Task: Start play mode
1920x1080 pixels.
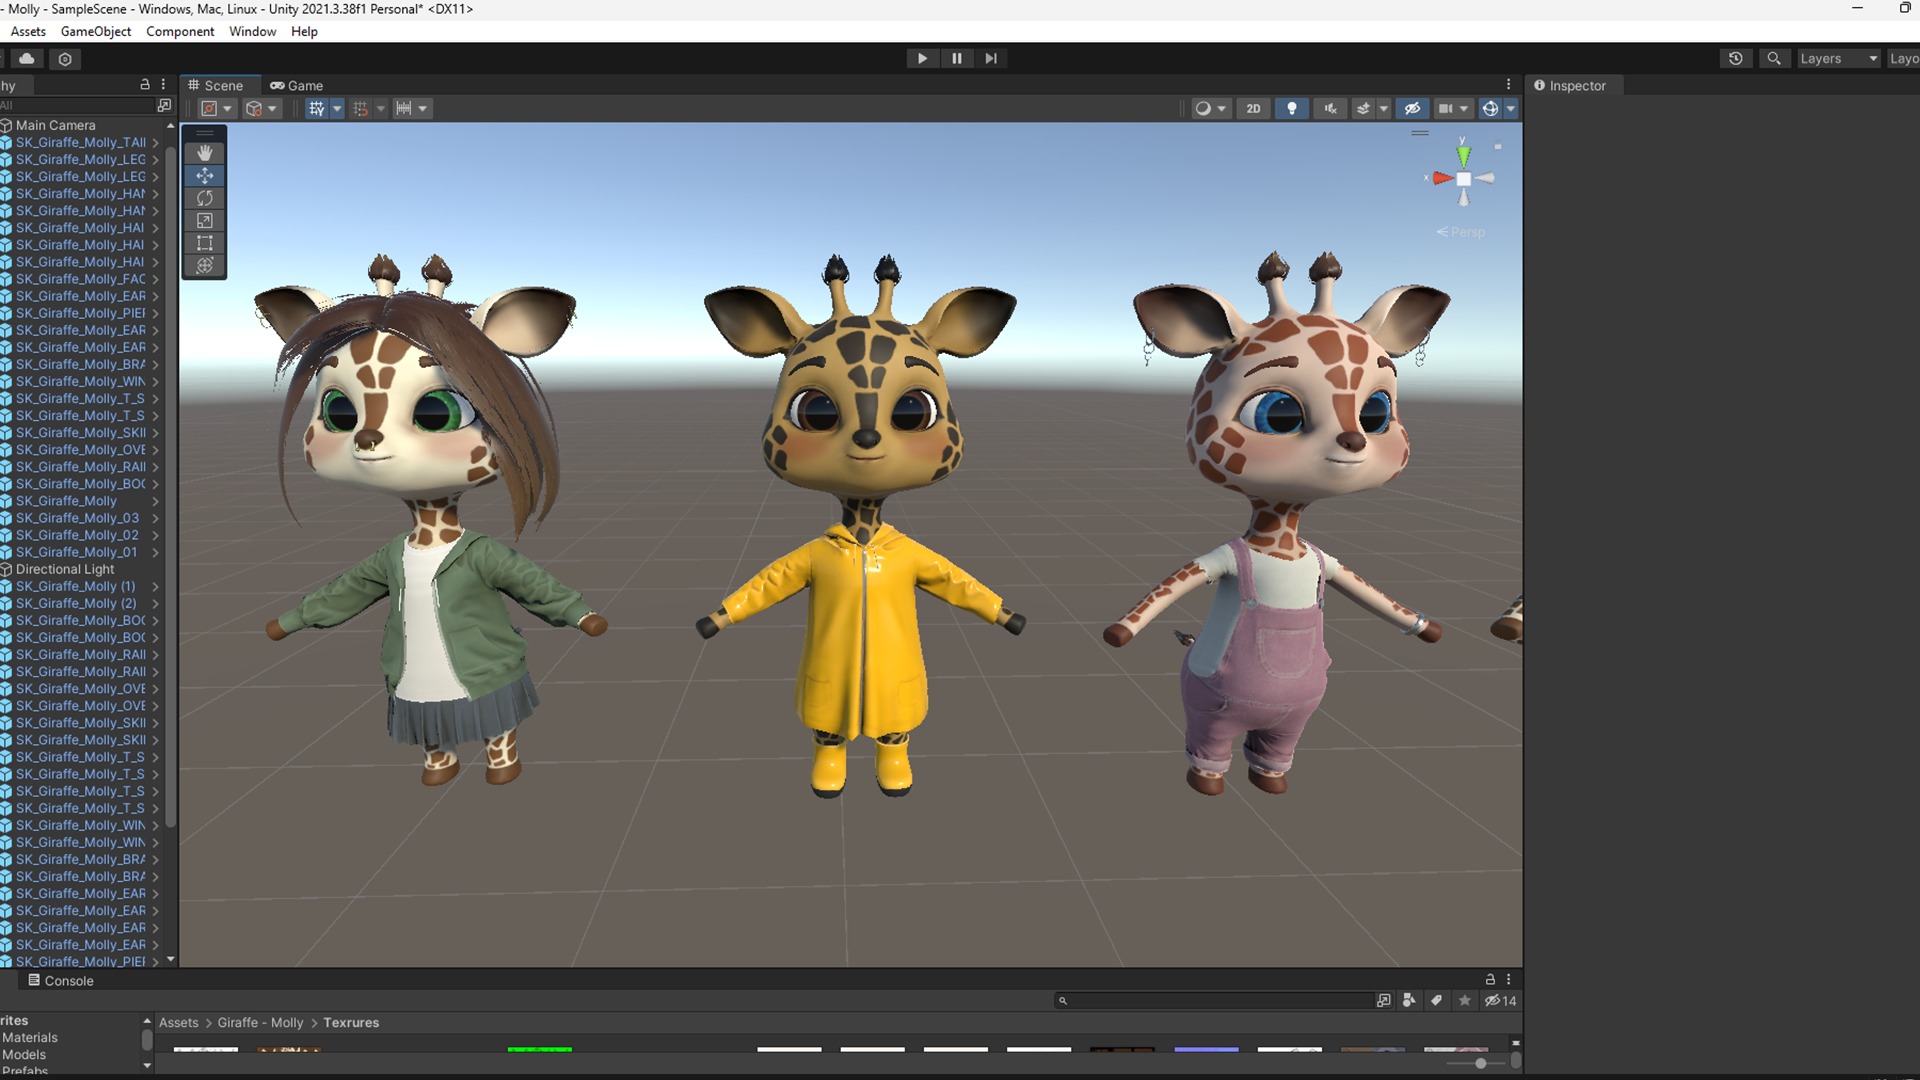Action: point(922,58)
